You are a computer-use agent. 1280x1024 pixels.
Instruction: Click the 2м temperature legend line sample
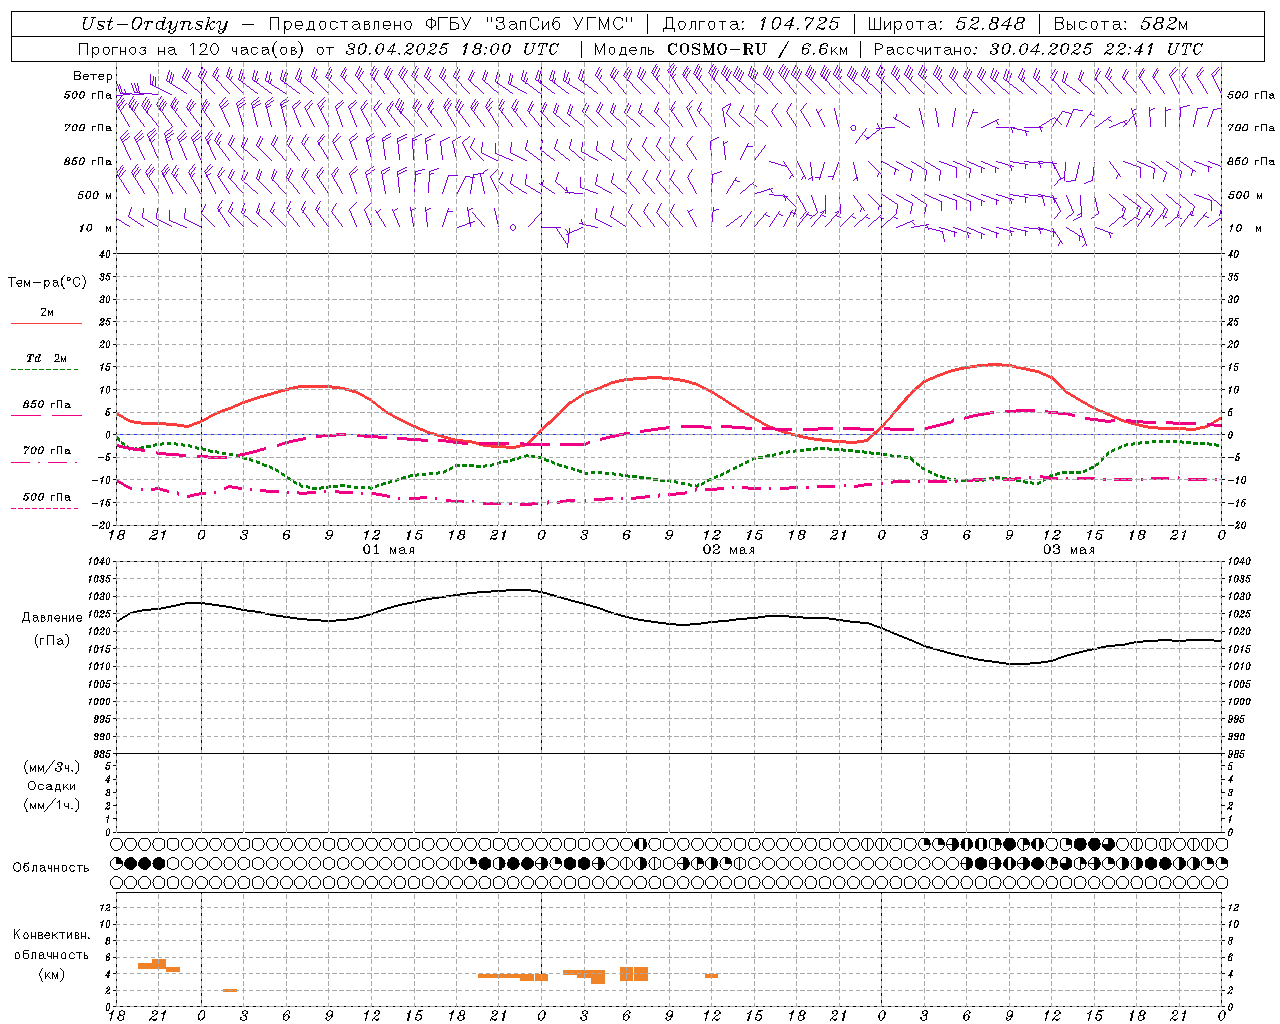(46, 323)
